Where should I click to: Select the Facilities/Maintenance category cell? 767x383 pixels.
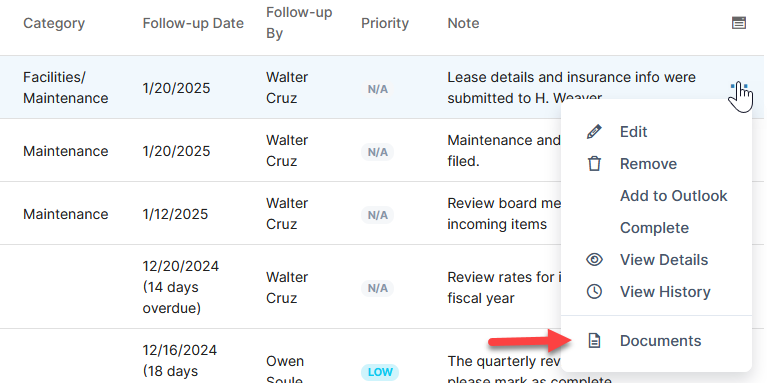[x=66, y=88]
